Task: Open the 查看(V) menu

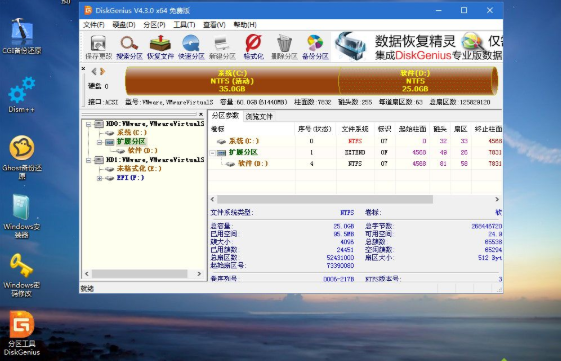Action: point(214,25)
